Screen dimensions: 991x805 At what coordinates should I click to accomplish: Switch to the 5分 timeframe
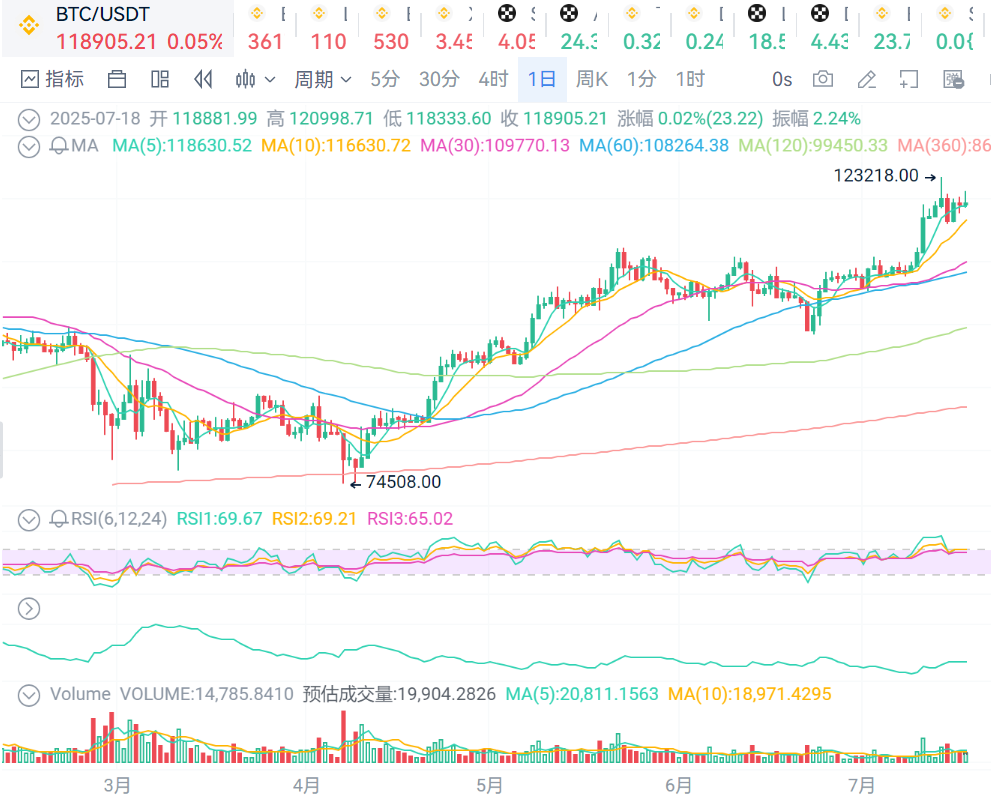coord(385,80)
